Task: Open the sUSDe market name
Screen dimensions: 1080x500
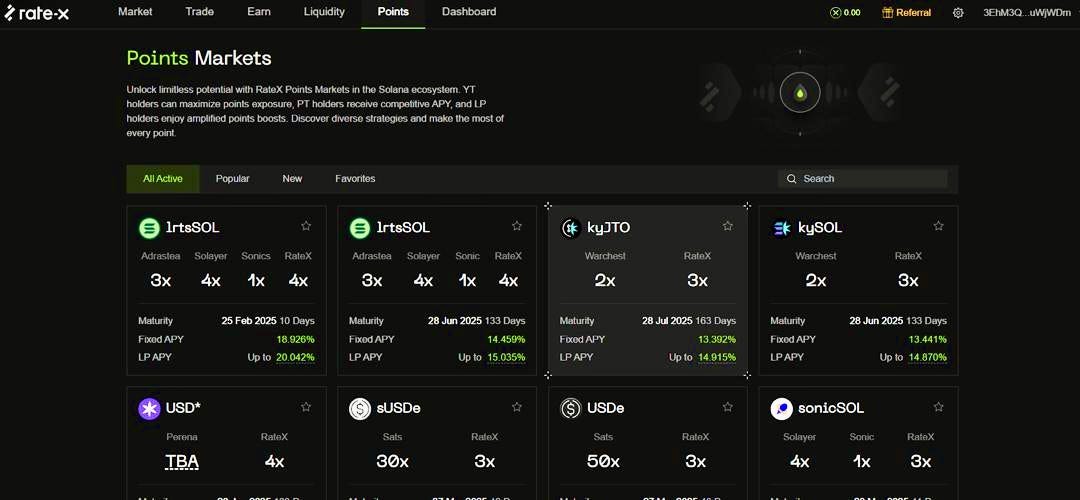Action: click(x=398, y=408)
